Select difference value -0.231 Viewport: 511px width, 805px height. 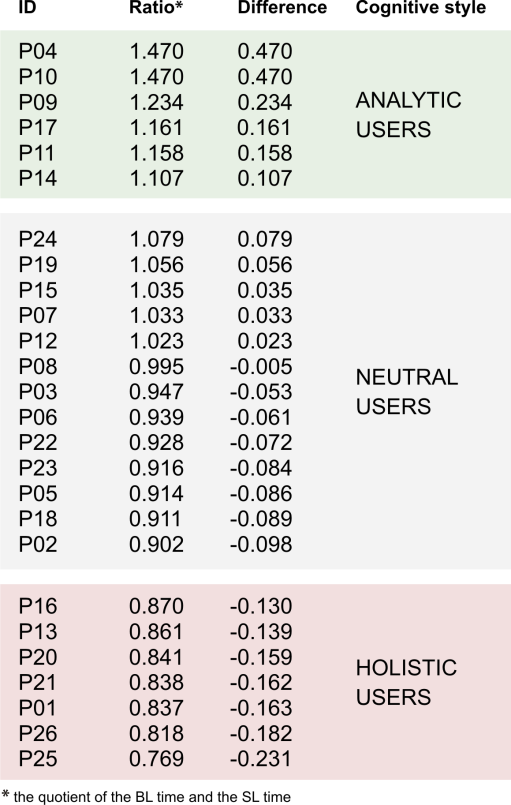pos(261,759)
